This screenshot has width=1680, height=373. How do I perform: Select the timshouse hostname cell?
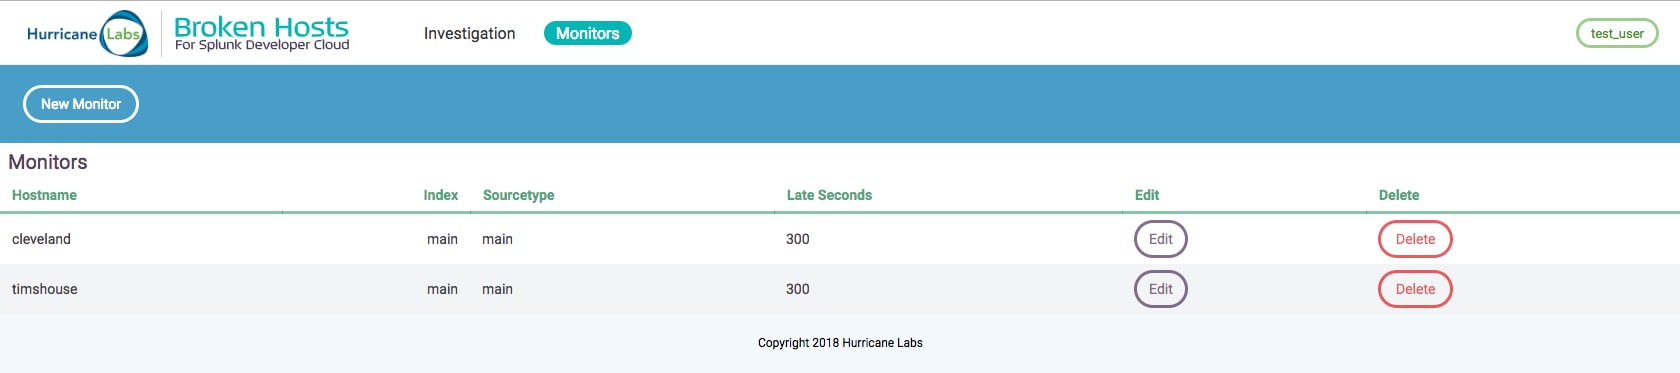click(x=45, y=289)
